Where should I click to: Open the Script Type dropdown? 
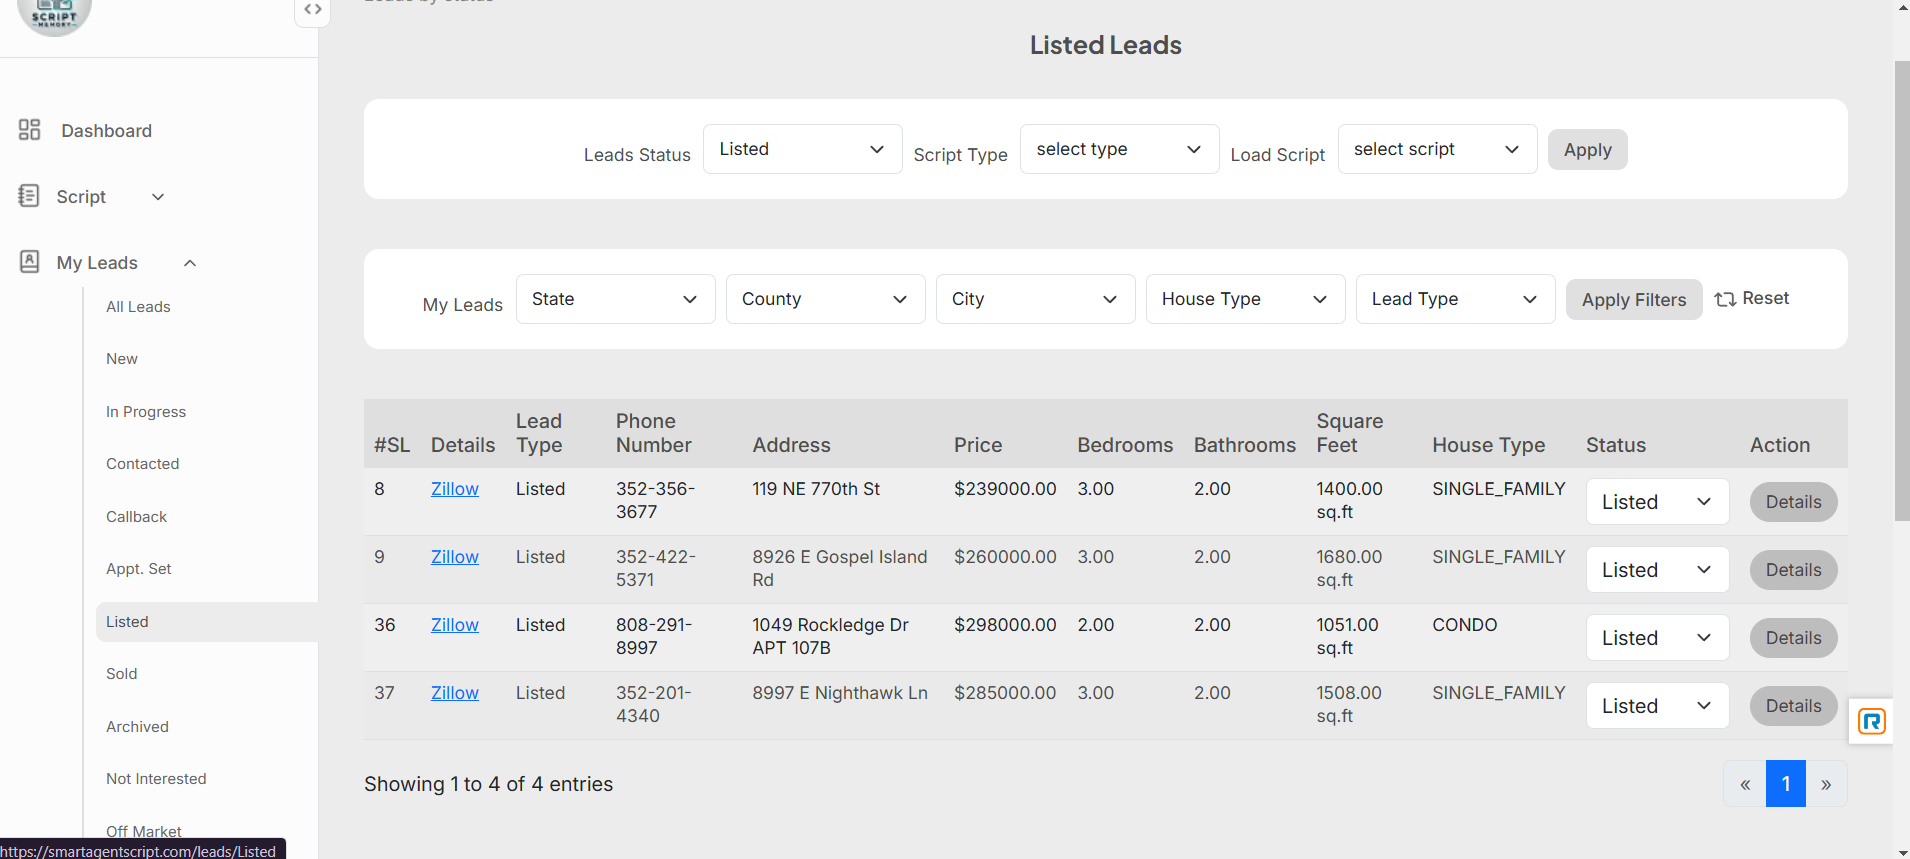tap(1119, 149)
